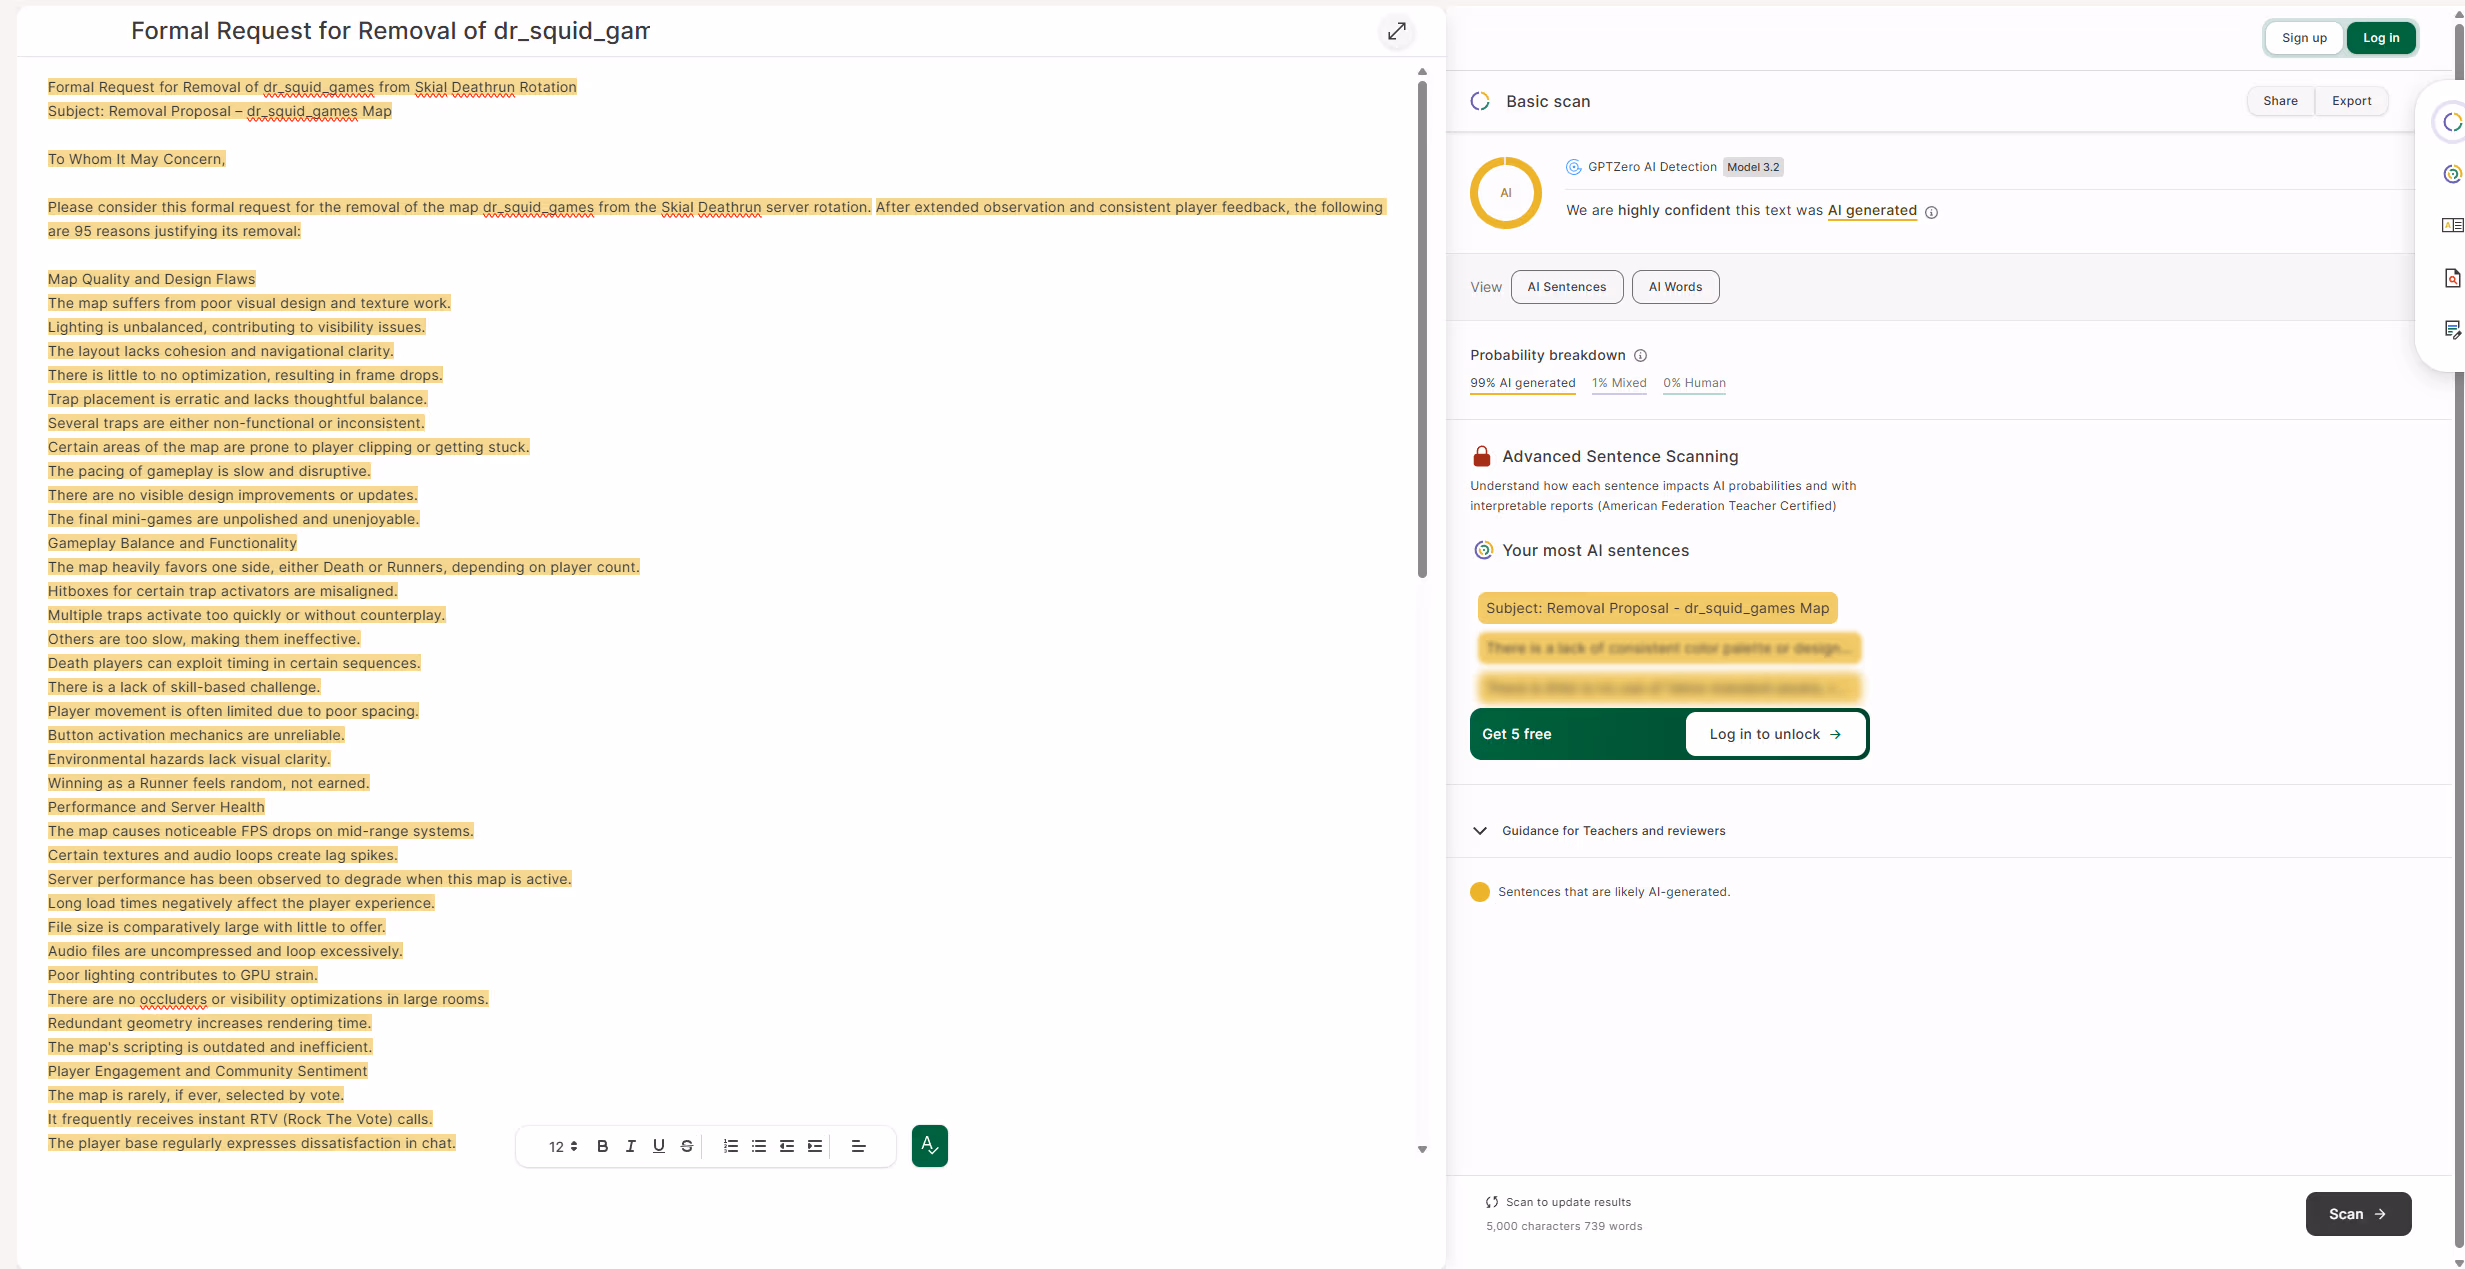Click the 'Subject: Removal Proposal' top AI sentence

(x=1657, y=608)
